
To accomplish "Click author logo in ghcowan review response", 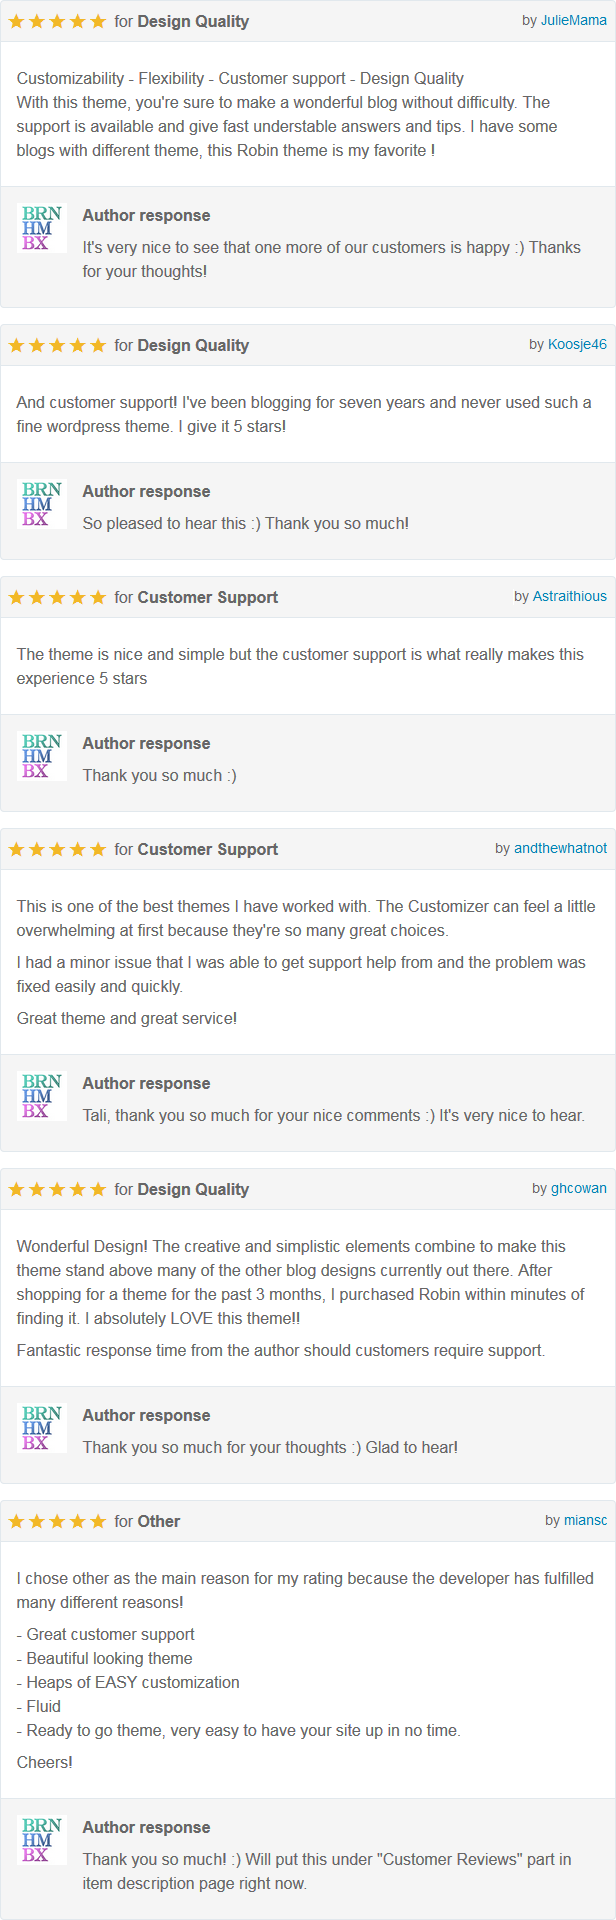I will point(42,1428).
